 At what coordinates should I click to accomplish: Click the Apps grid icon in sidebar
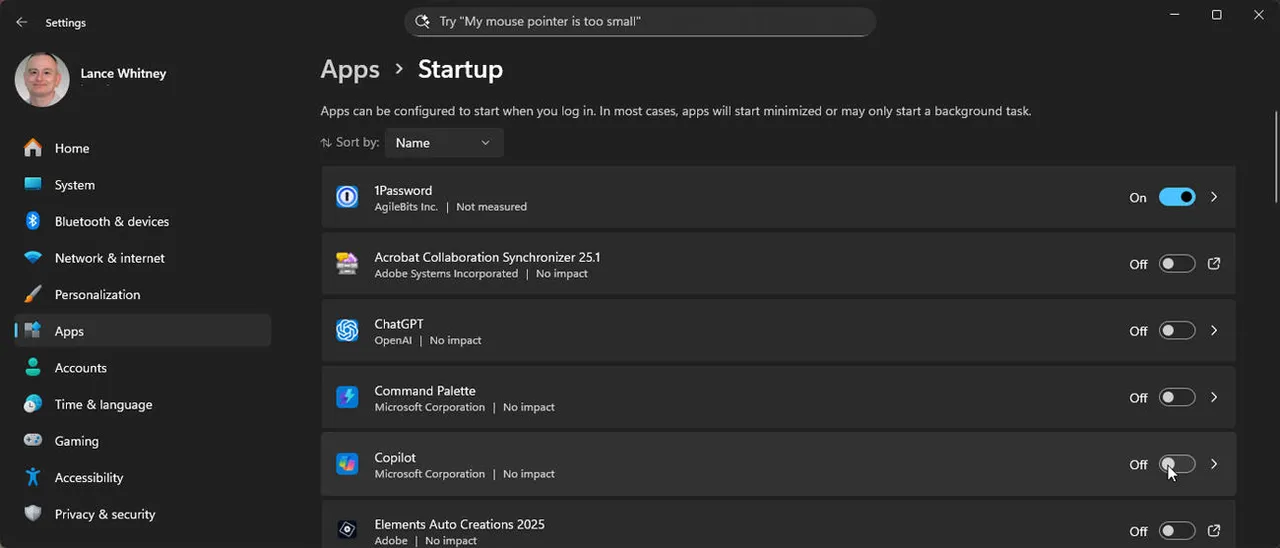pos(33,331)
